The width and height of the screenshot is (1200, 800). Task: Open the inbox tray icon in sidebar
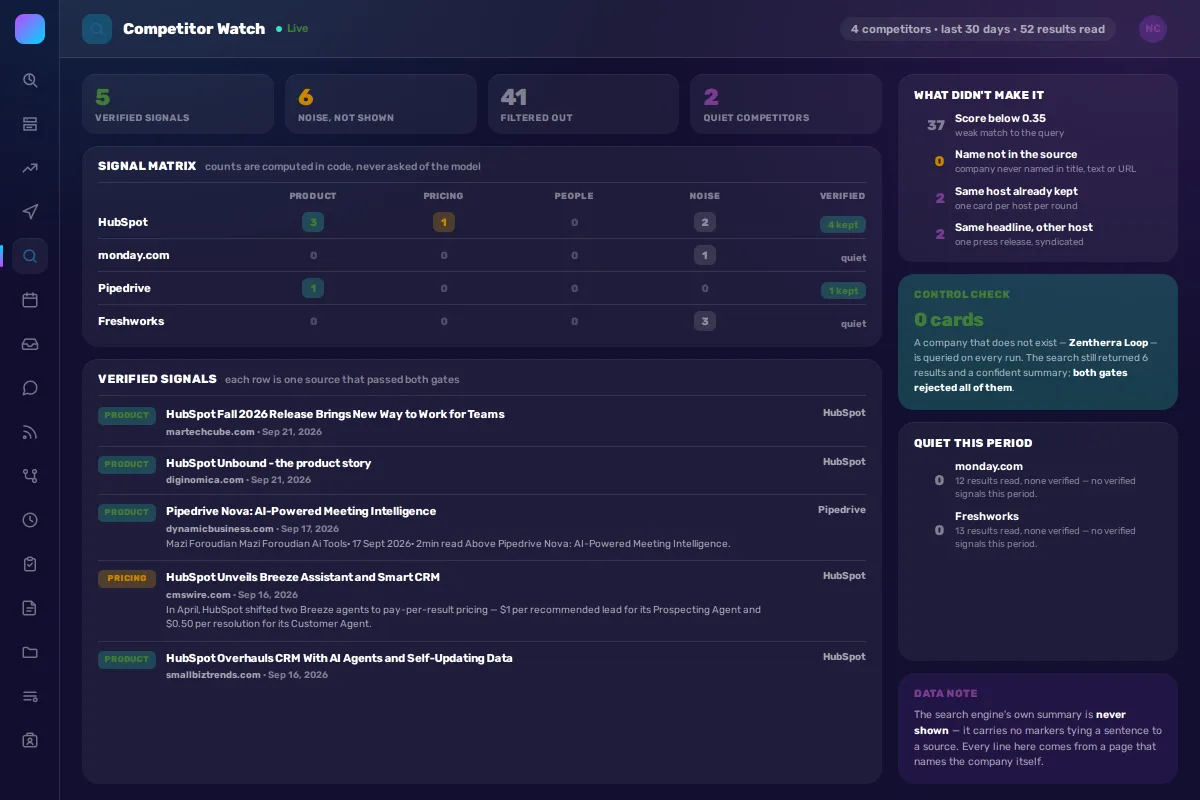coord(30,344)
